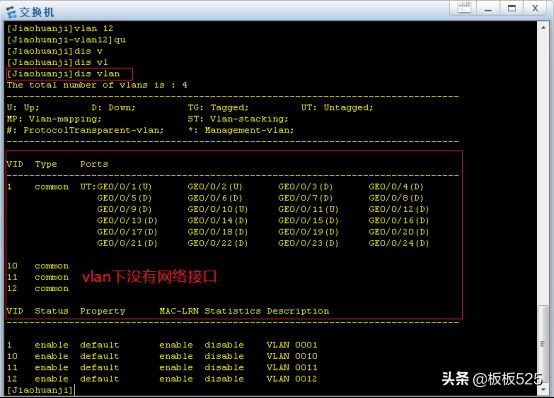The width and height of the screenshot is (554, 398).
Task: Click port entry GE0/0/5(D)
Action: click(x=124, y=198)
